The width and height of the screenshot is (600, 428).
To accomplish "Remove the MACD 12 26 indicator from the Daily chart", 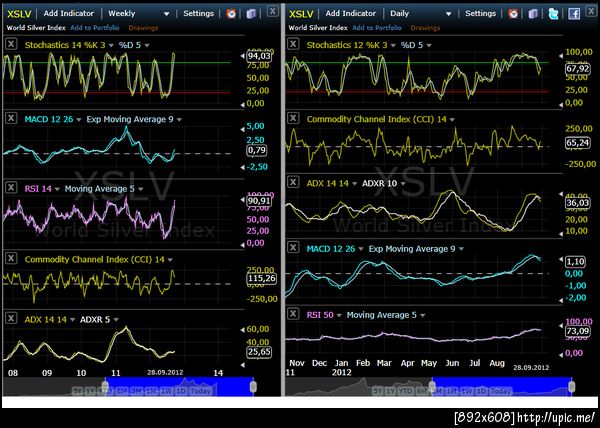I will click(x=293, y=247).
